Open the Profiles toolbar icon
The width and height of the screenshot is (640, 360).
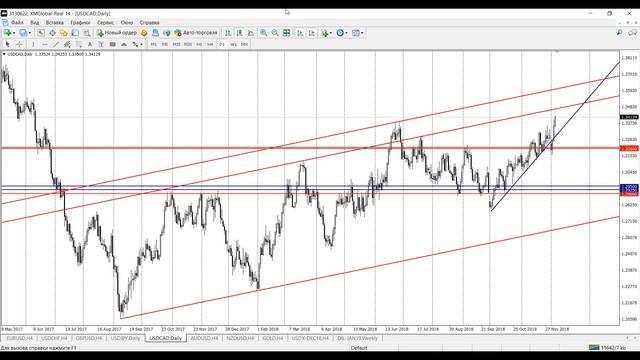tap(22, 33)
